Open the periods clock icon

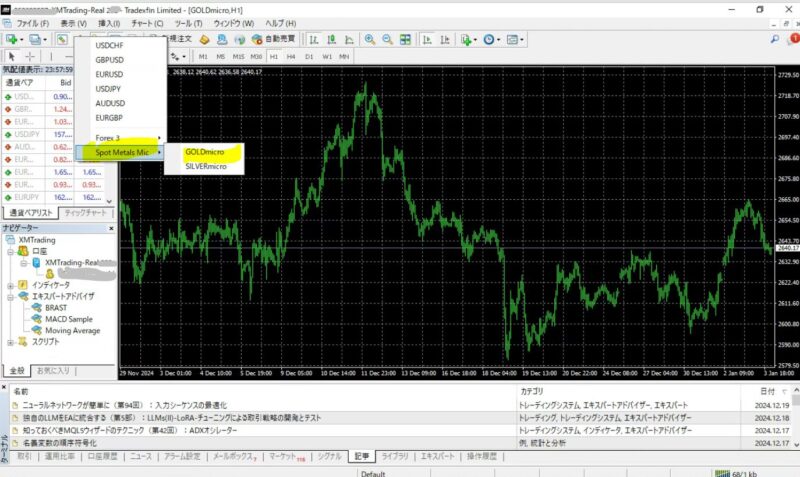click(489, 39)
